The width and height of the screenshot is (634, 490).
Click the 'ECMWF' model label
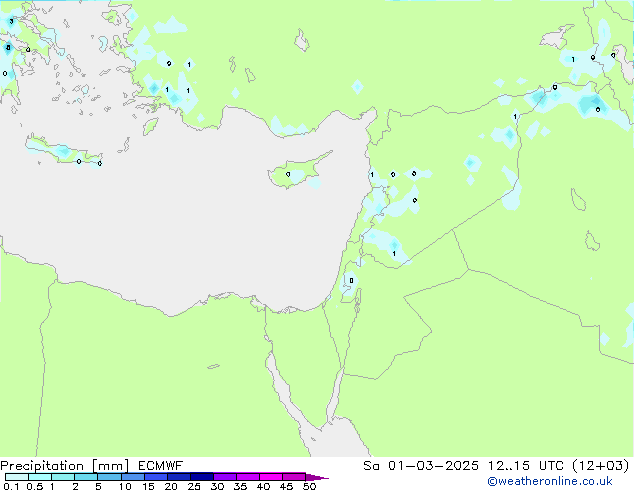tap(161, 466)
